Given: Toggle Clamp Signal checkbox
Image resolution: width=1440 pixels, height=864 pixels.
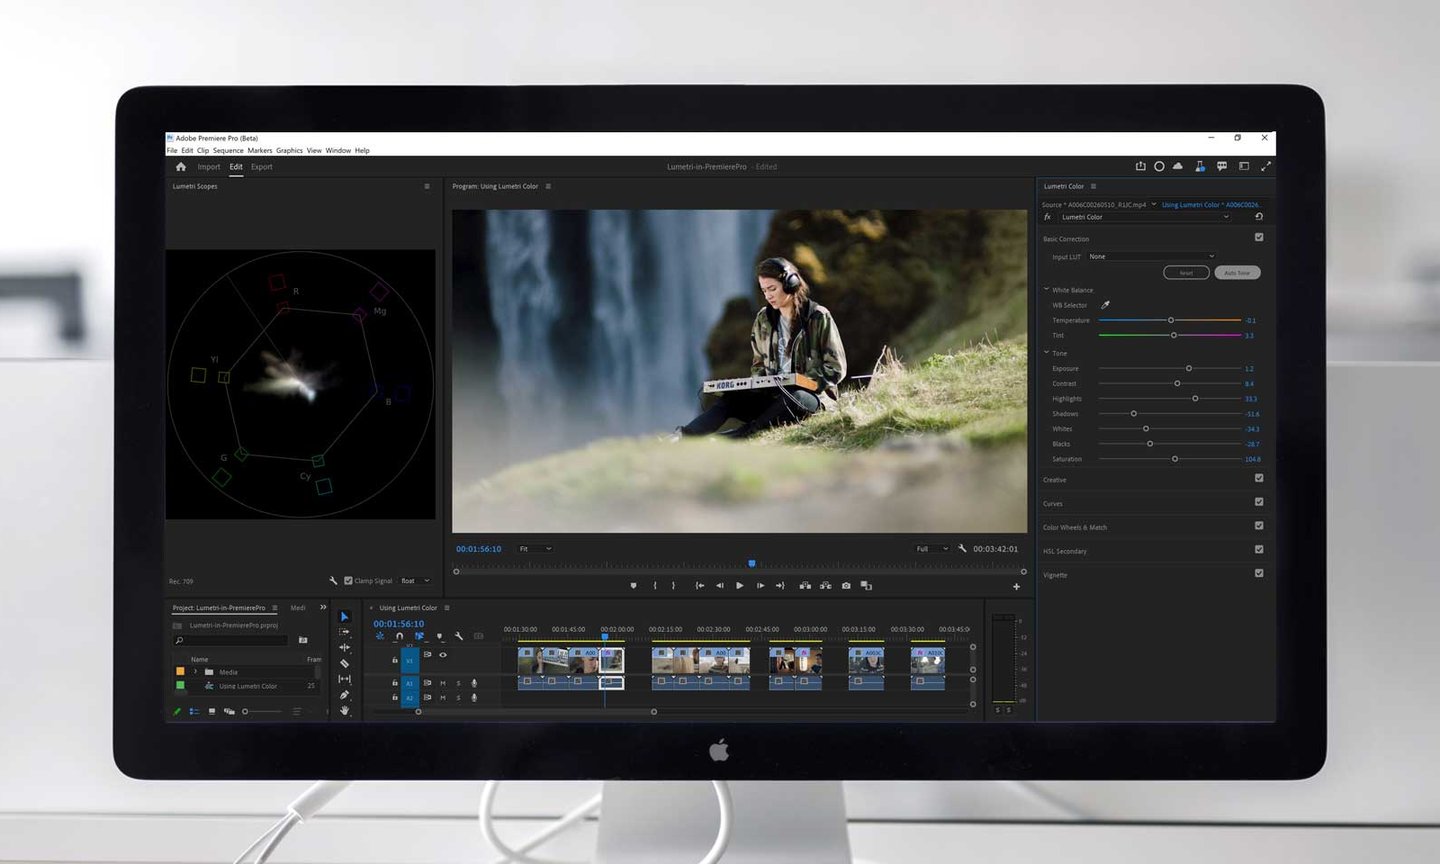Looking at the screenshot, I should coord(348,580).
